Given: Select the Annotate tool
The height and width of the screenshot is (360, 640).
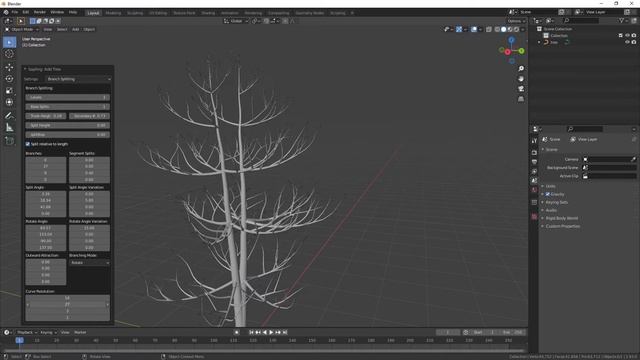Looking at the screenshot, I should (x=9, y=116).
